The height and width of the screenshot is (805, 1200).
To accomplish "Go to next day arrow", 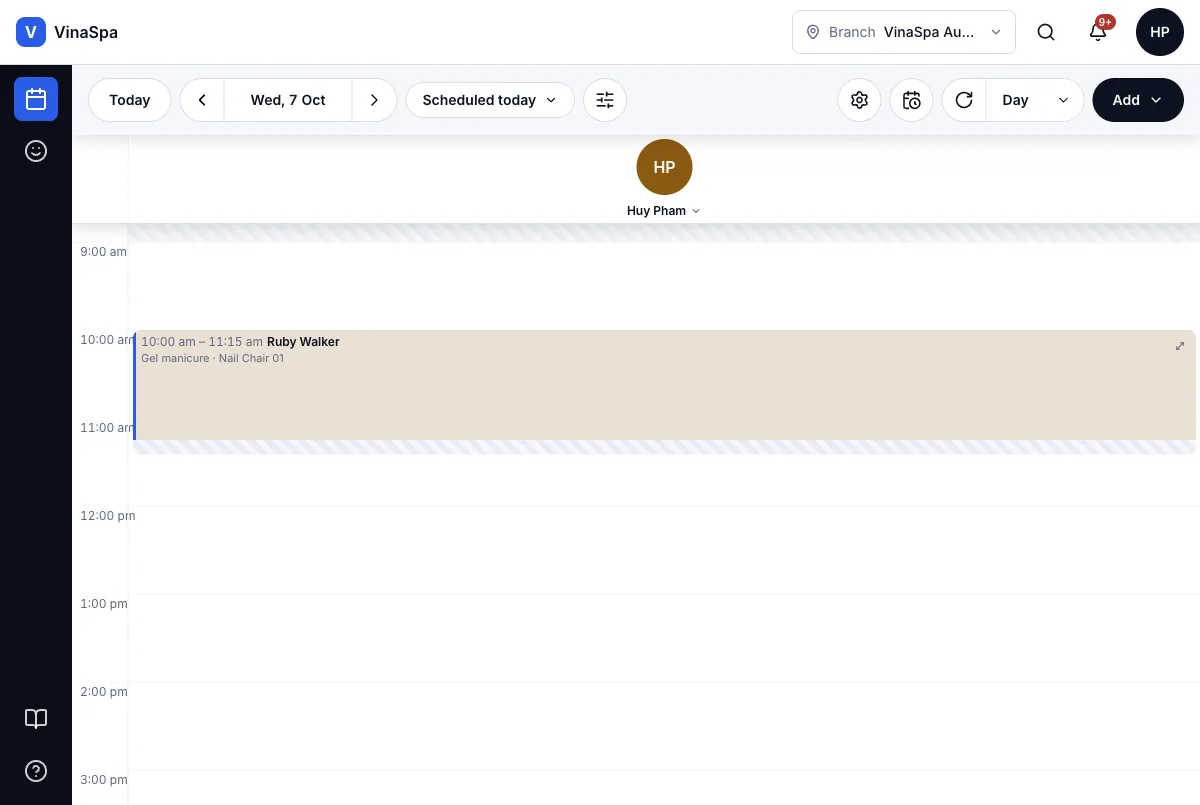I will (x=374, y=100).
